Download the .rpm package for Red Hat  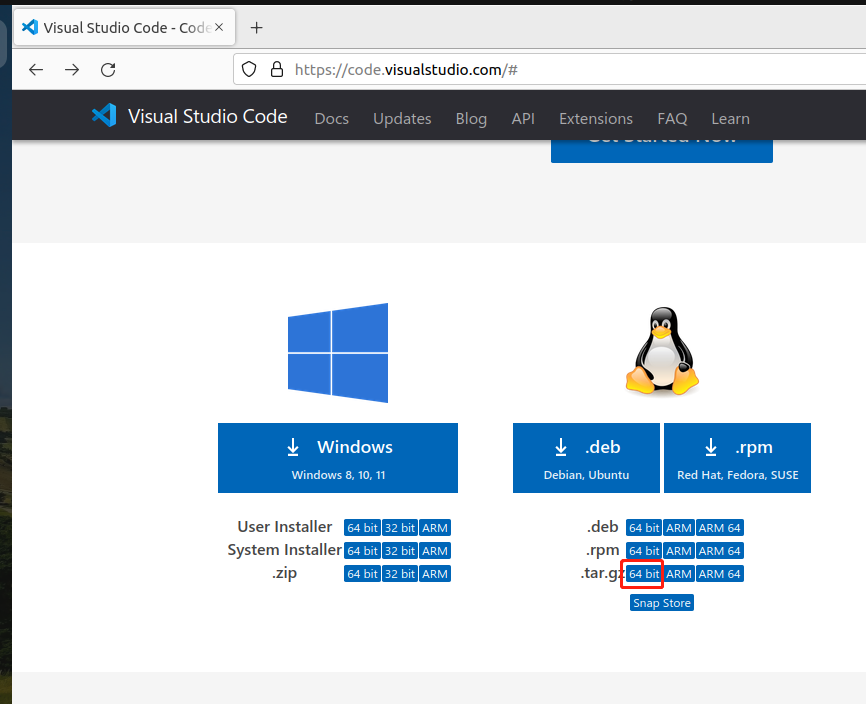click(x=737, y=458)
